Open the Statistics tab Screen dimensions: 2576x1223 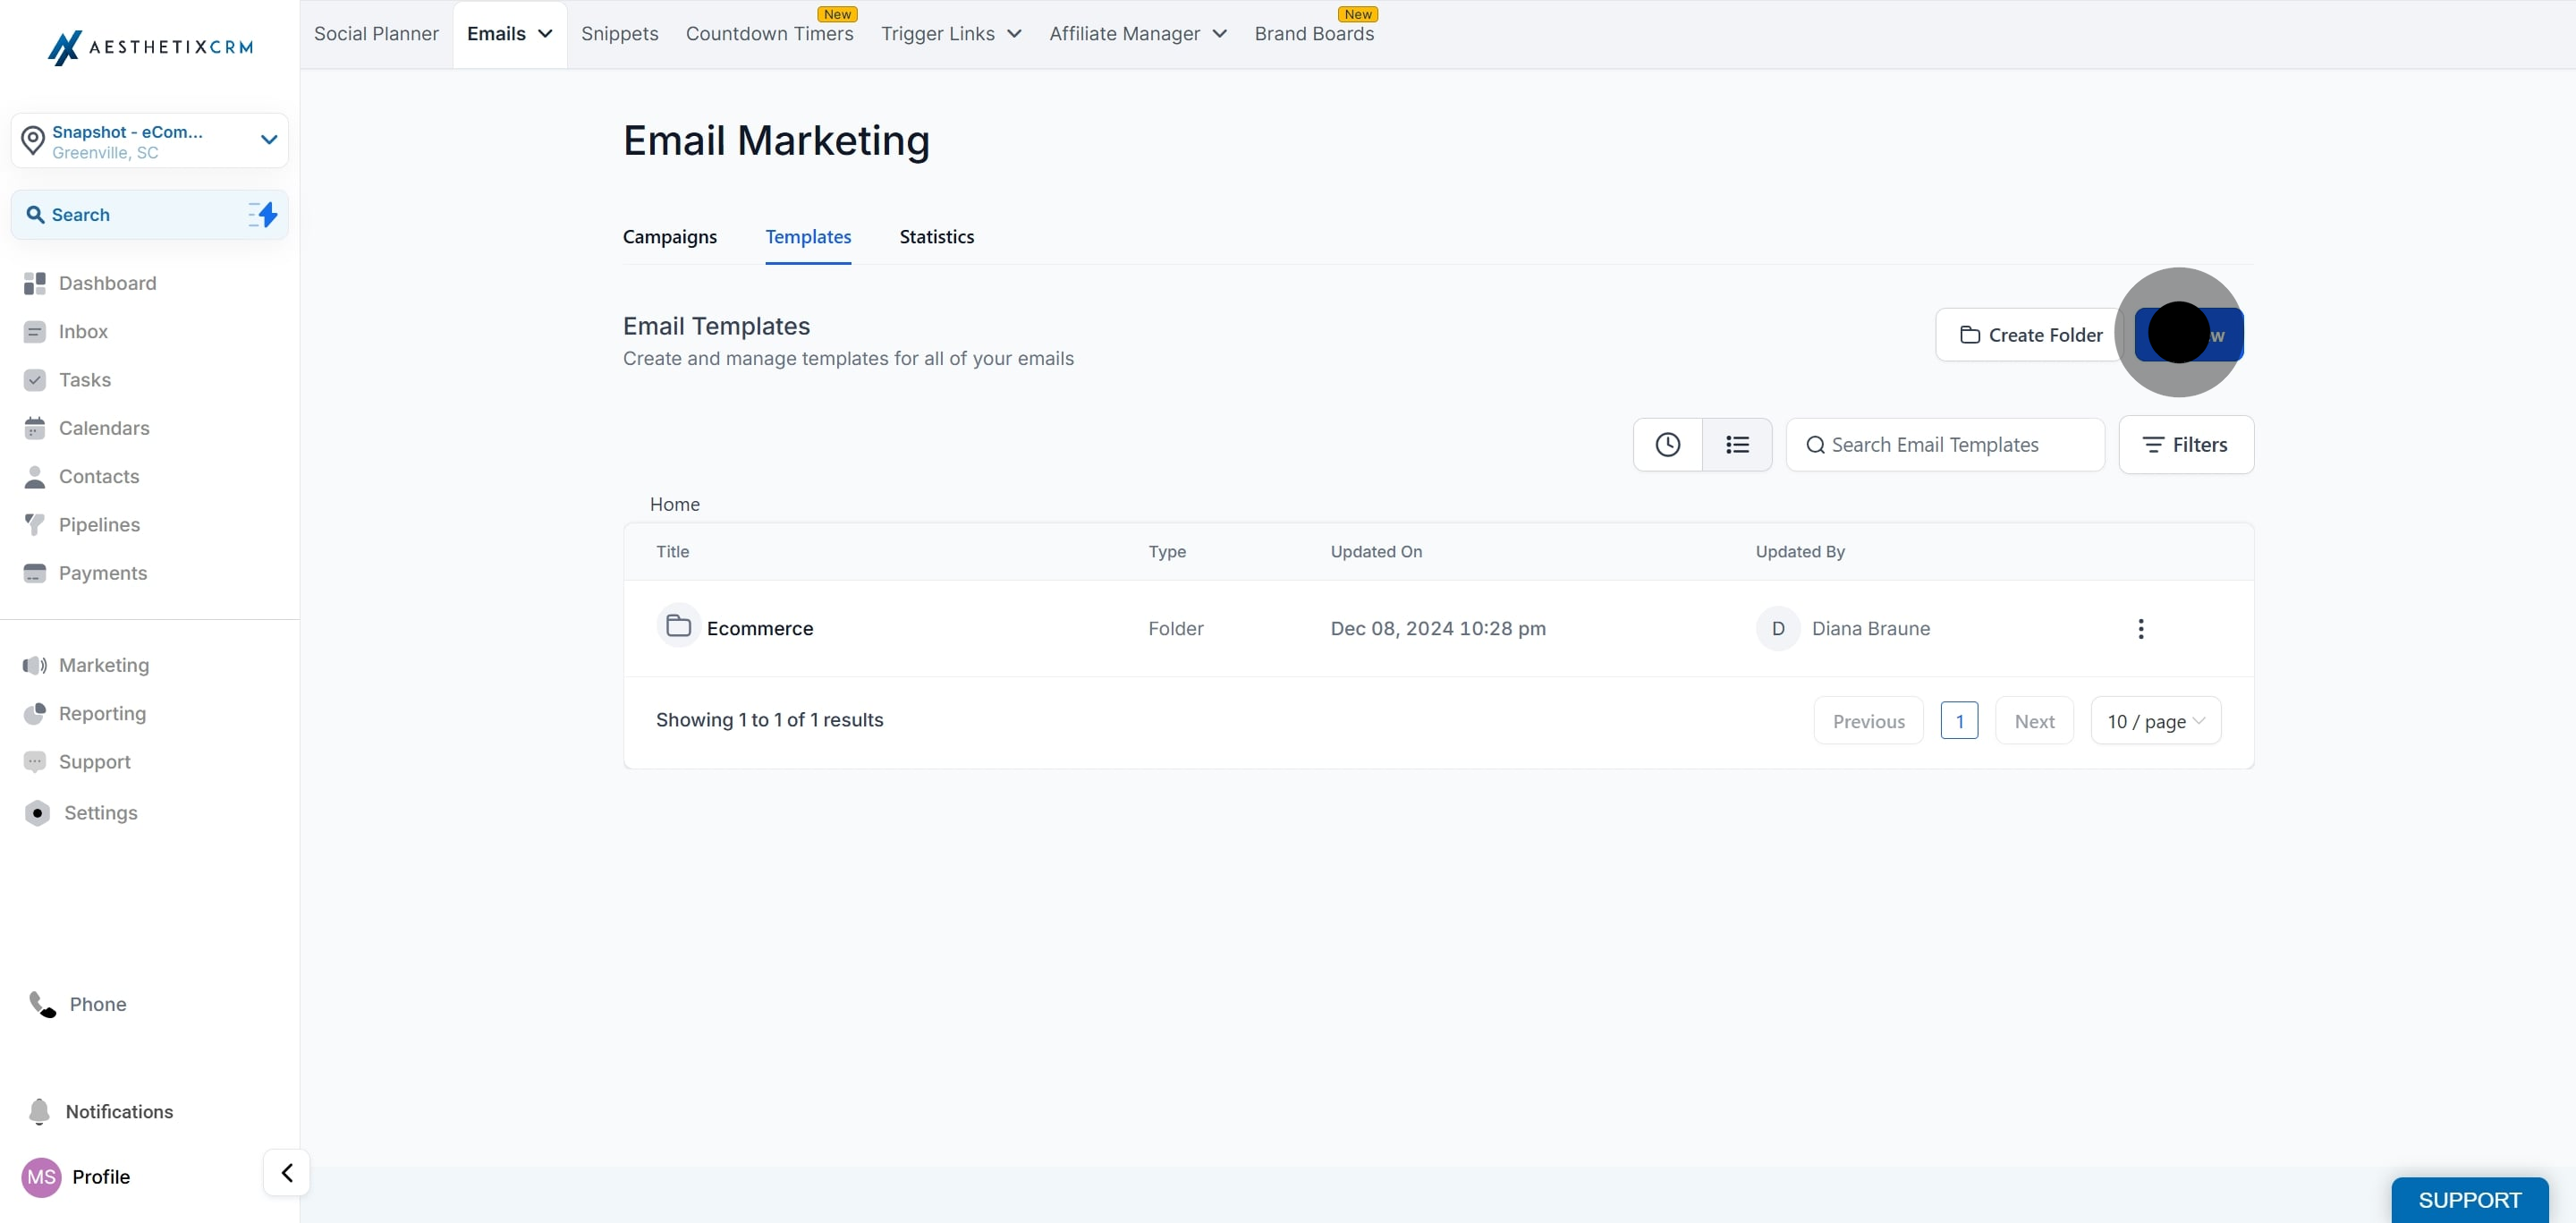(x=936, y=237)
